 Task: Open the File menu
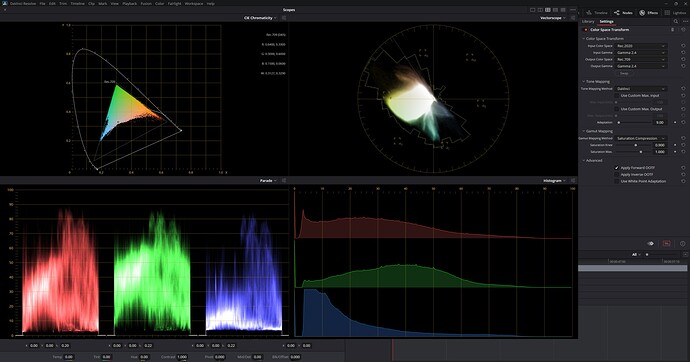pyautogui.click(x=42, y=4)
